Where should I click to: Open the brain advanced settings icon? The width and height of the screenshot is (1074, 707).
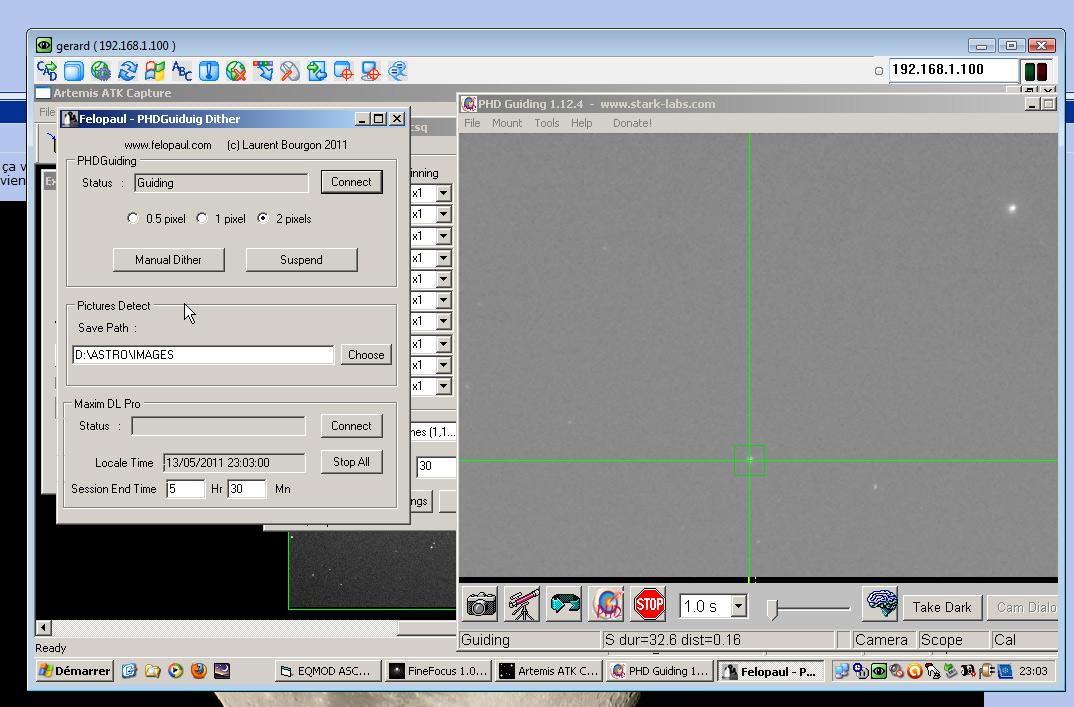[880, 604]
